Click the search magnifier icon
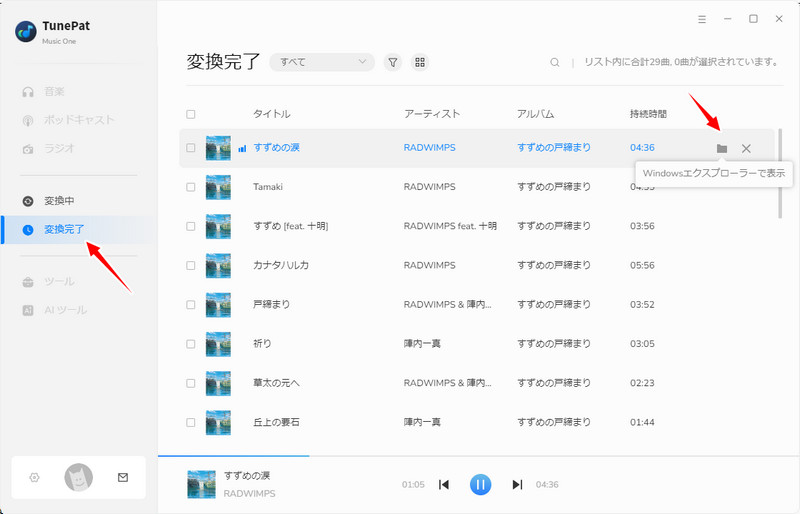 pyautogui.click(x=555, y=62)
